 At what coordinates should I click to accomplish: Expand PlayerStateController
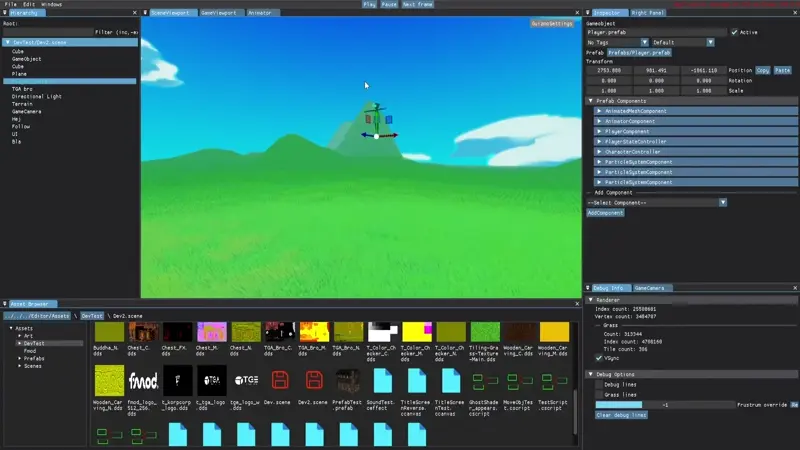[x=599, y=142]
